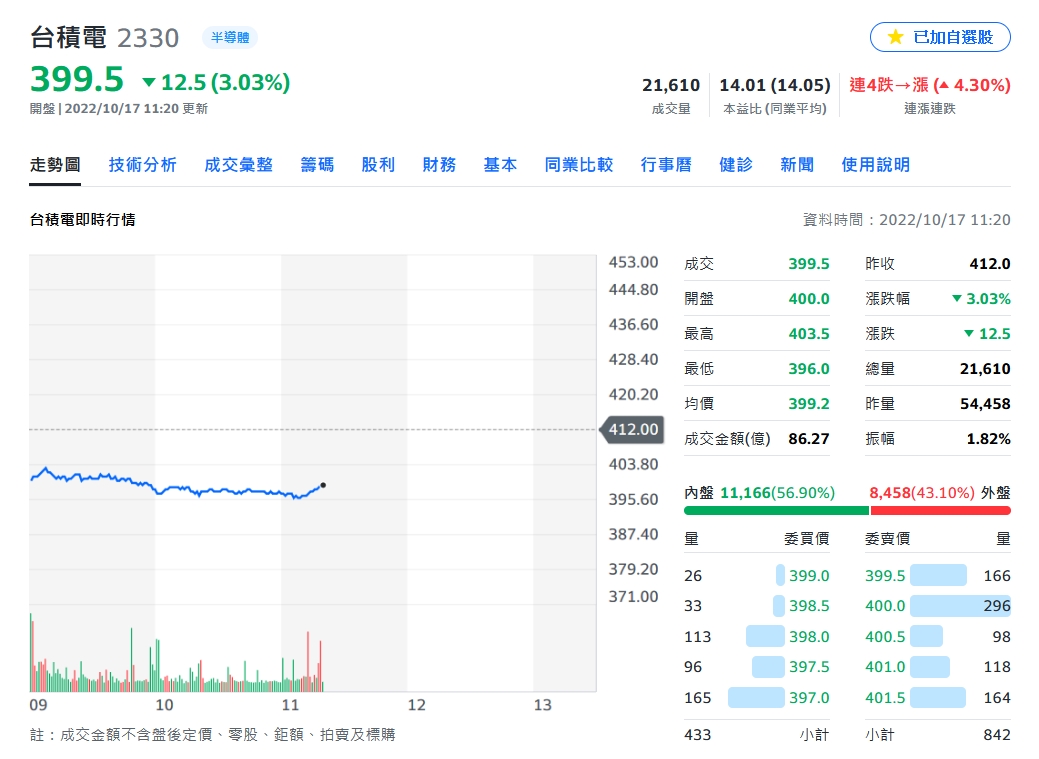Click the star icon in 已加自選股 button
The image size is (1039, 759).
pos(895,37)
